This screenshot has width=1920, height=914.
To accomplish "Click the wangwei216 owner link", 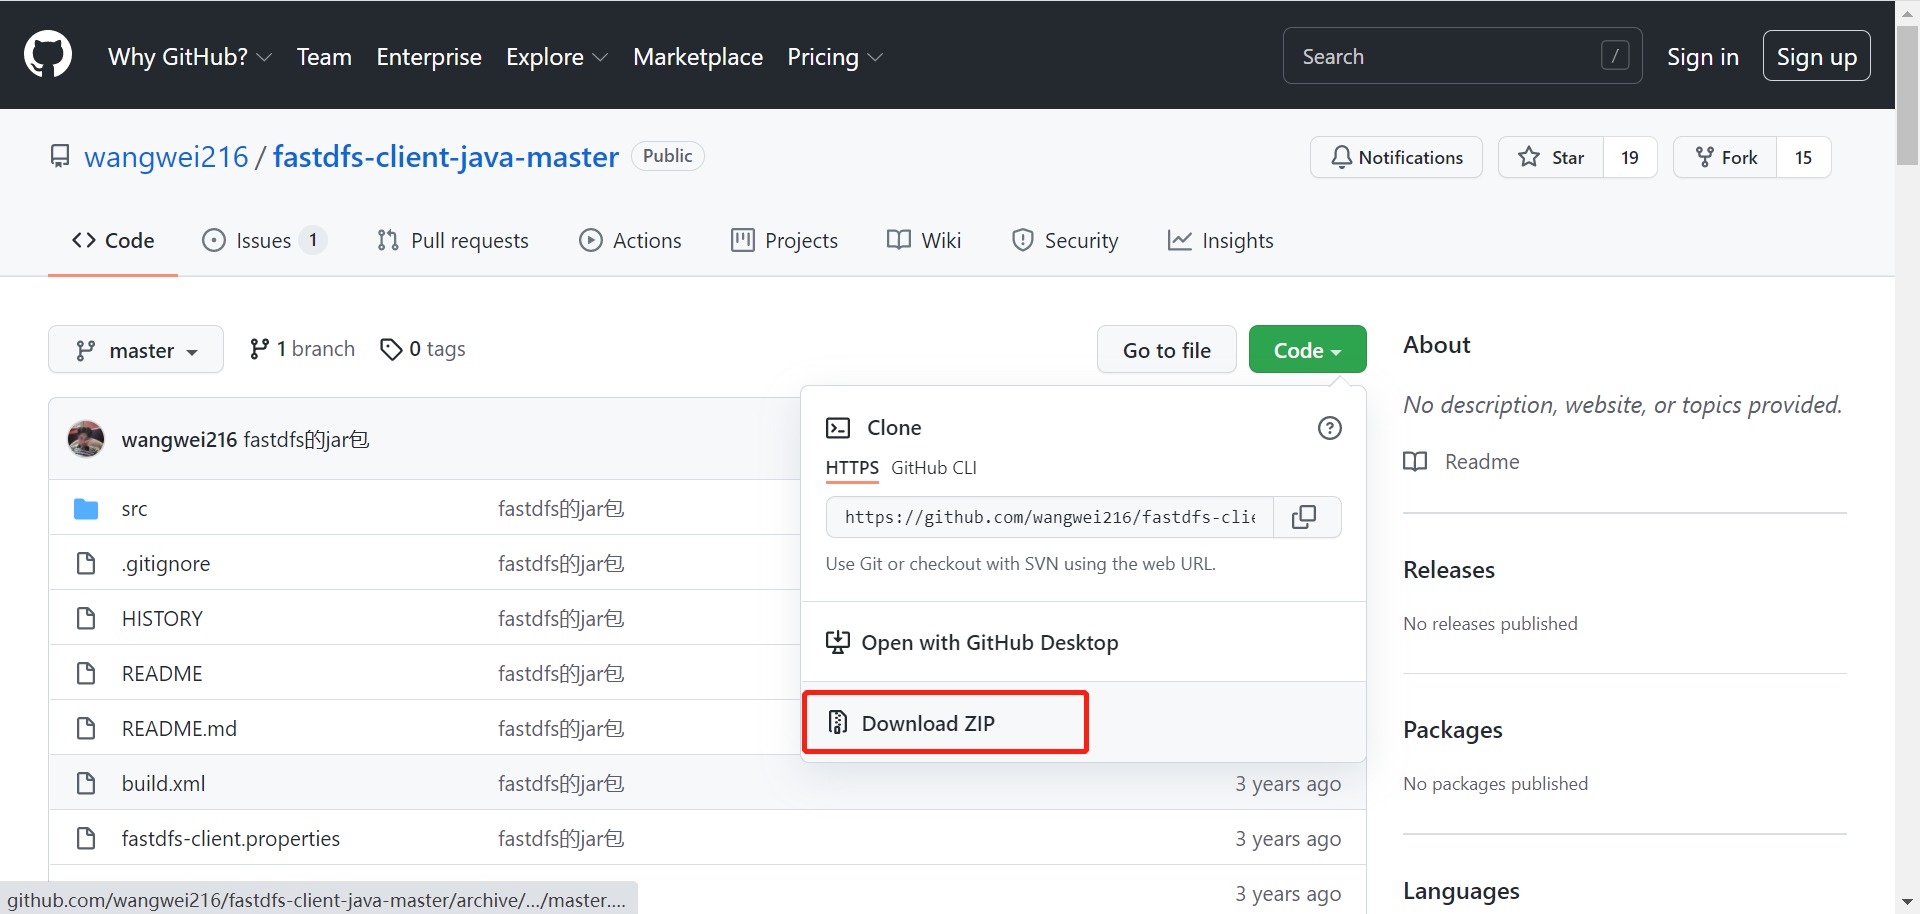I will (x=166, y=157).
